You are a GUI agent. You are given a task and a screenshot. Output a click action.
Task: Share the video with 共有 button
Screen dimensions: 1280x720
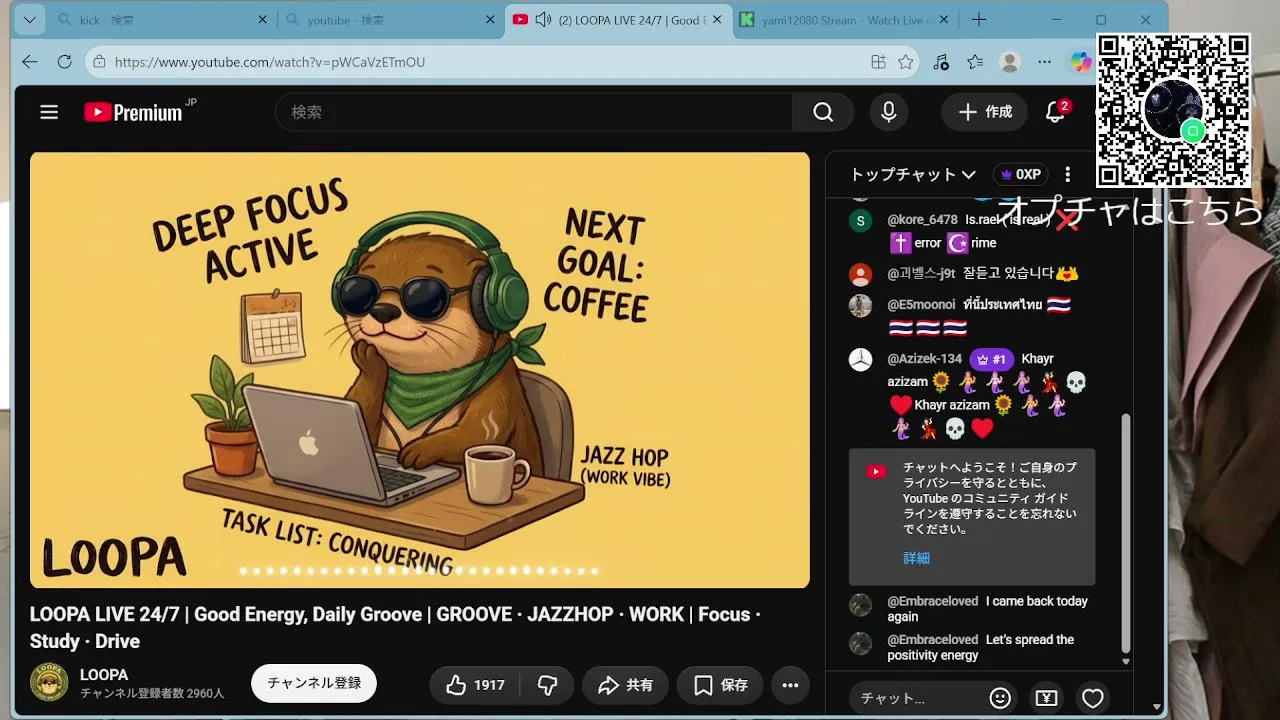tap(625, 685)
